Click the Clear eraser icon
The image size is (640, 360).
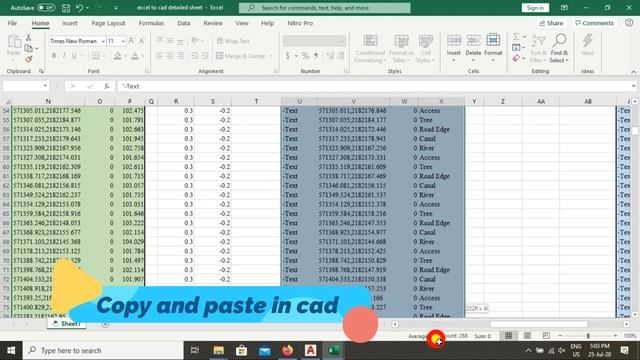pos(516,59)
